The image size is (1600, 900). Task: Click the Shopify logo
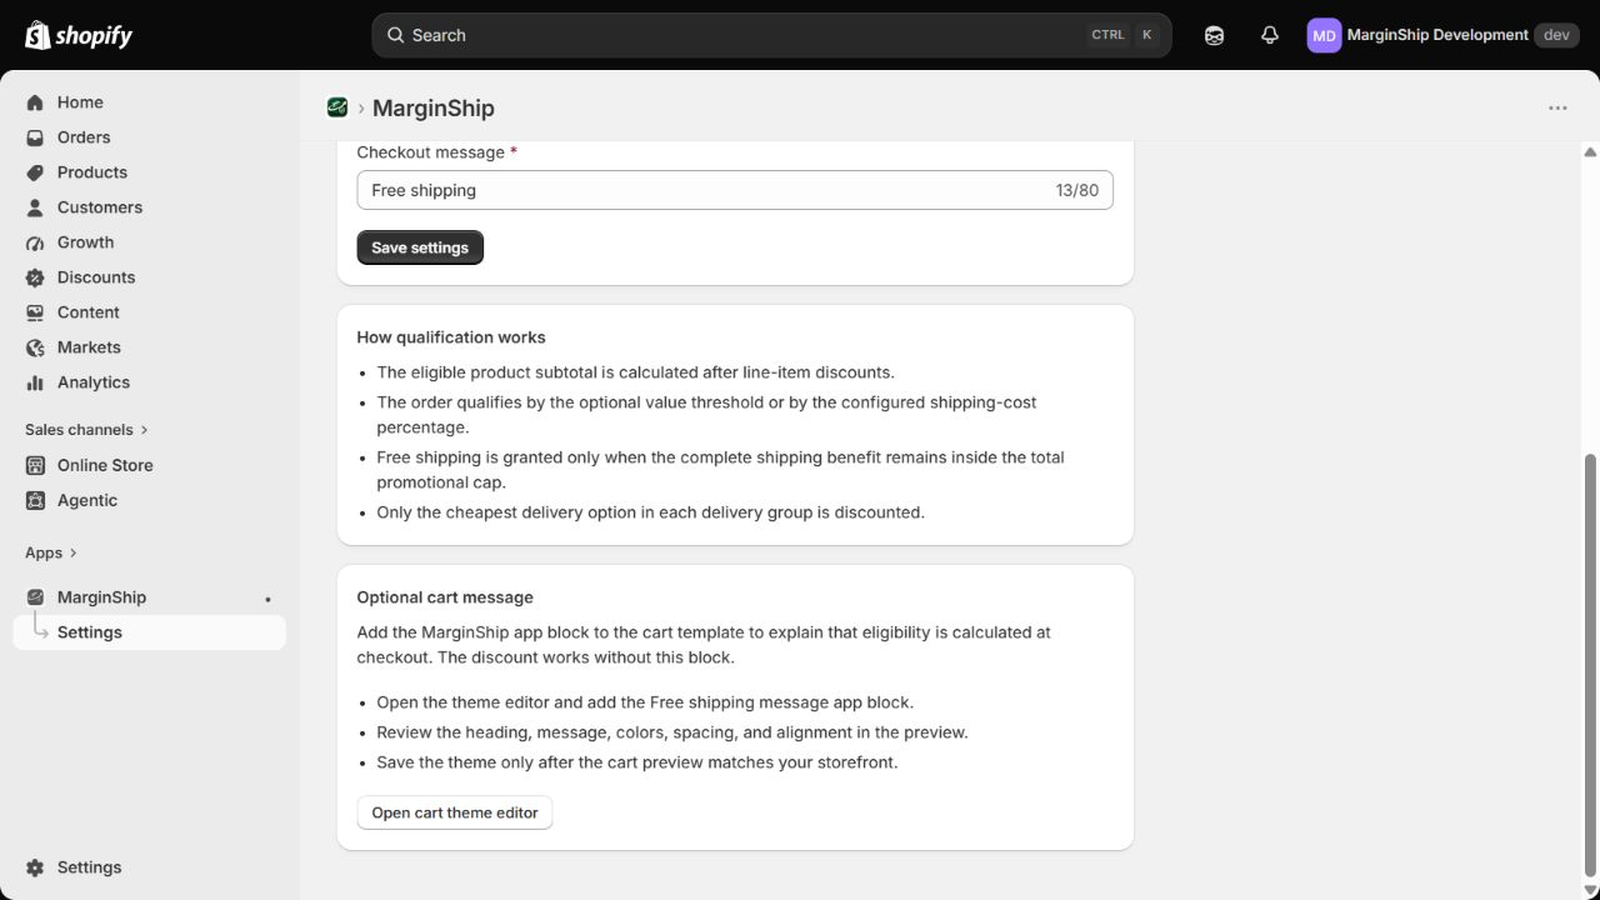coord(78,35)
